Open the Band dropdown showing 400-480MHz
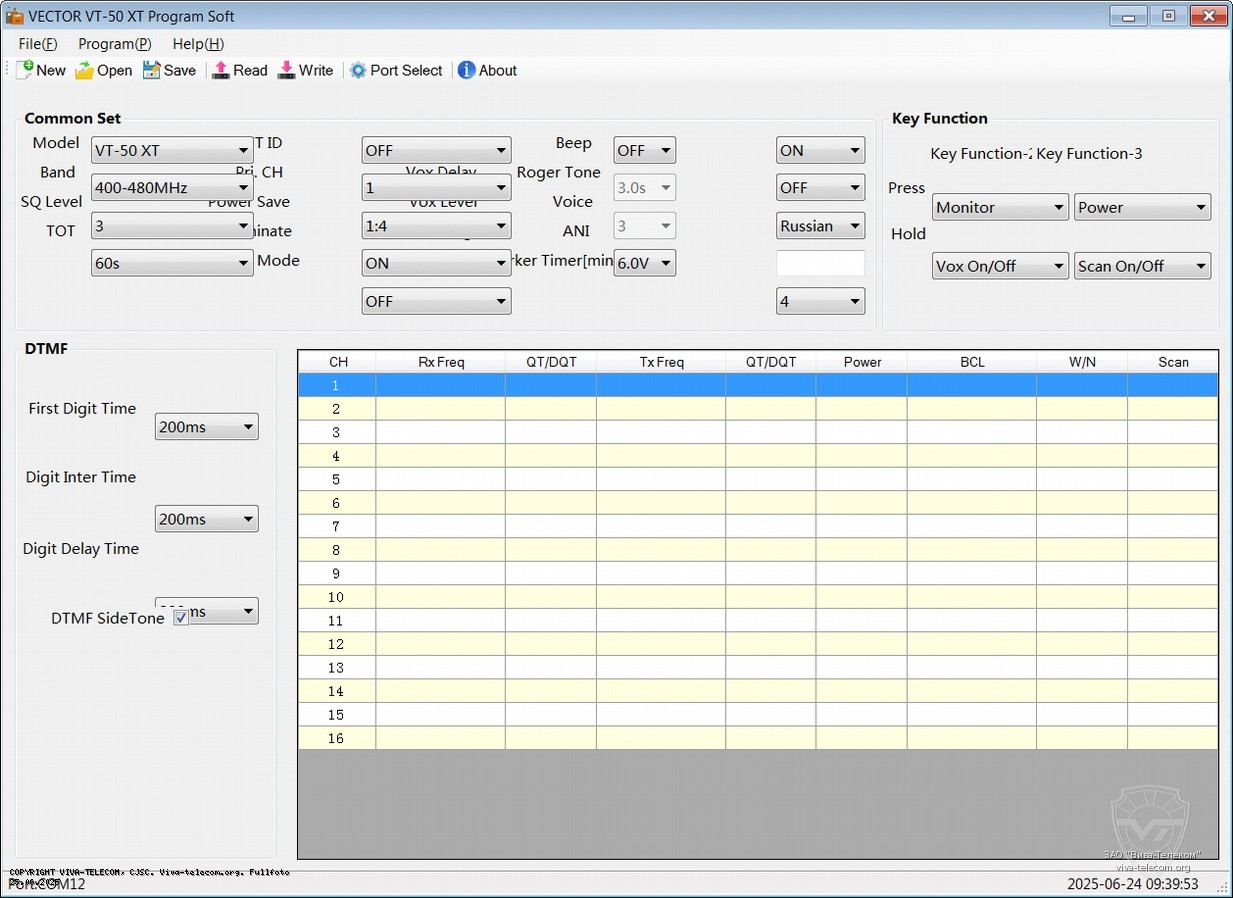 click(171, 188)
